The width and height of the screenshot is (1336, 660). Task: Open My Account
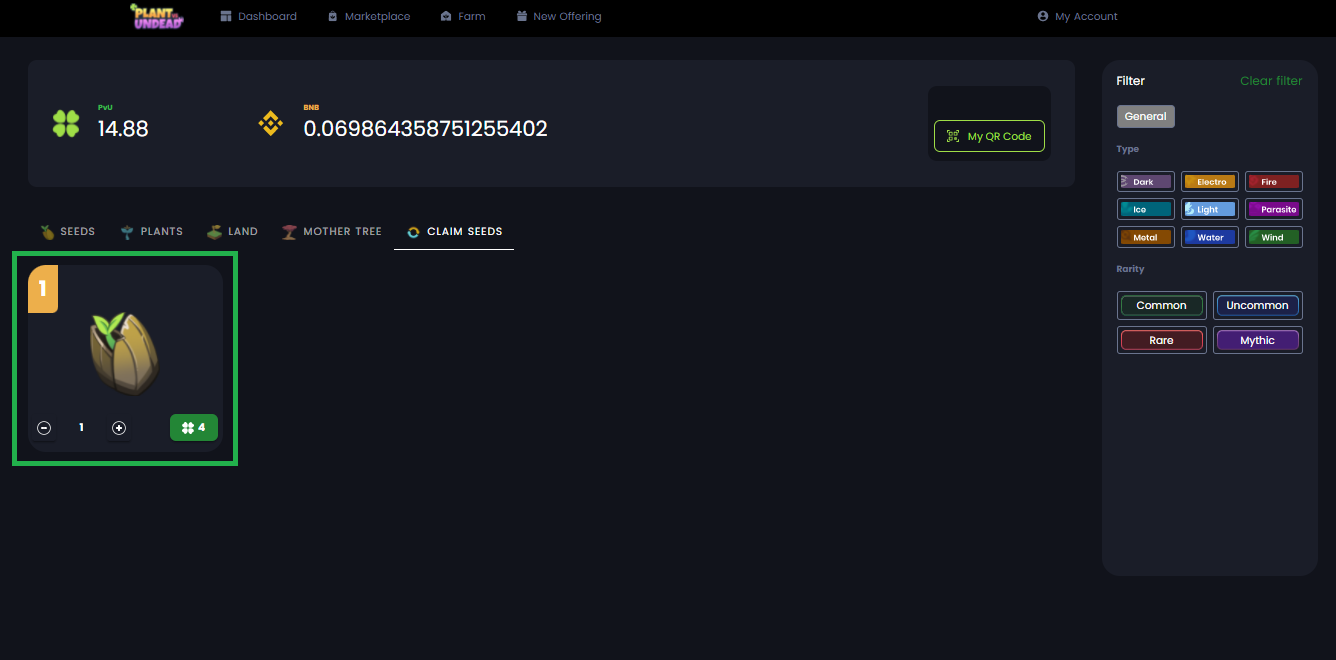tap(1077, 16)
